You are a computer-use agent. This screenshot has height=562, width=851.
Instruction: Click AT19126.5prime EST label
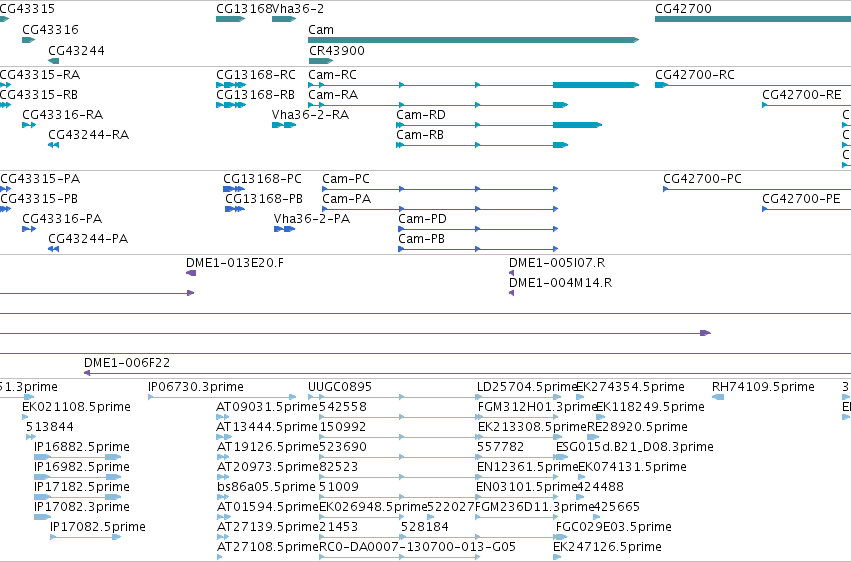click(267, 447)
